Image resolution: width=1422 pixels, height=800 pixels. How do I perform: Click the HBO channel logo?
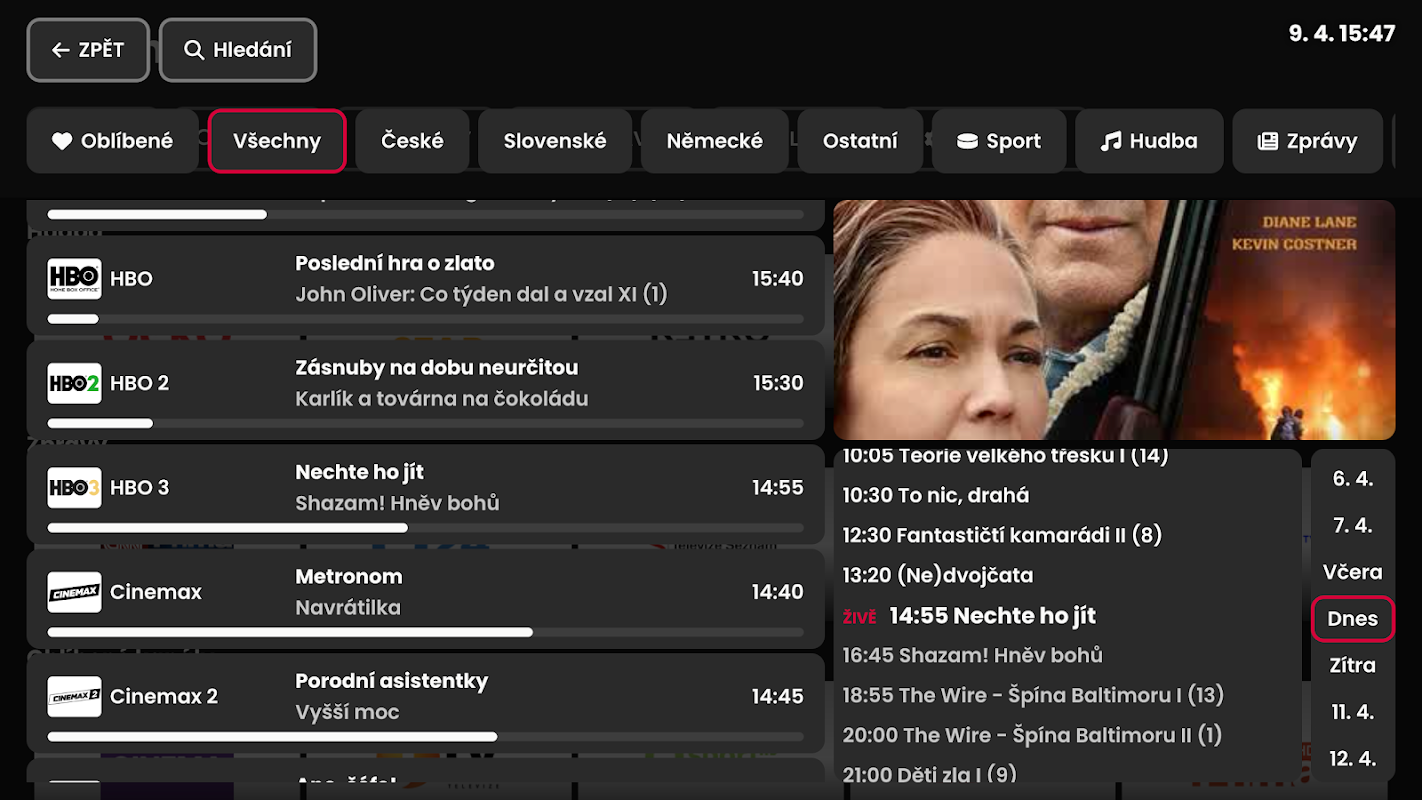74,279
